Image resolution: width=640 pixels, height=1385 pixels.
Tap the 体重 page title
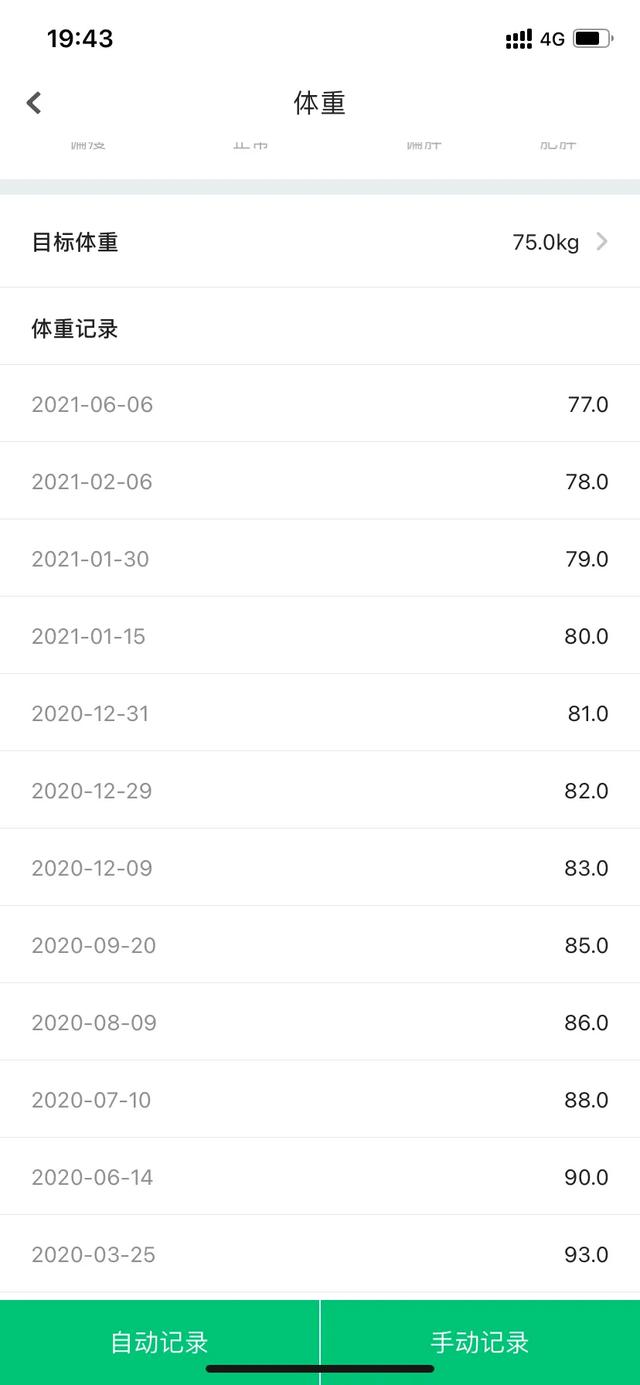point(320,103)
